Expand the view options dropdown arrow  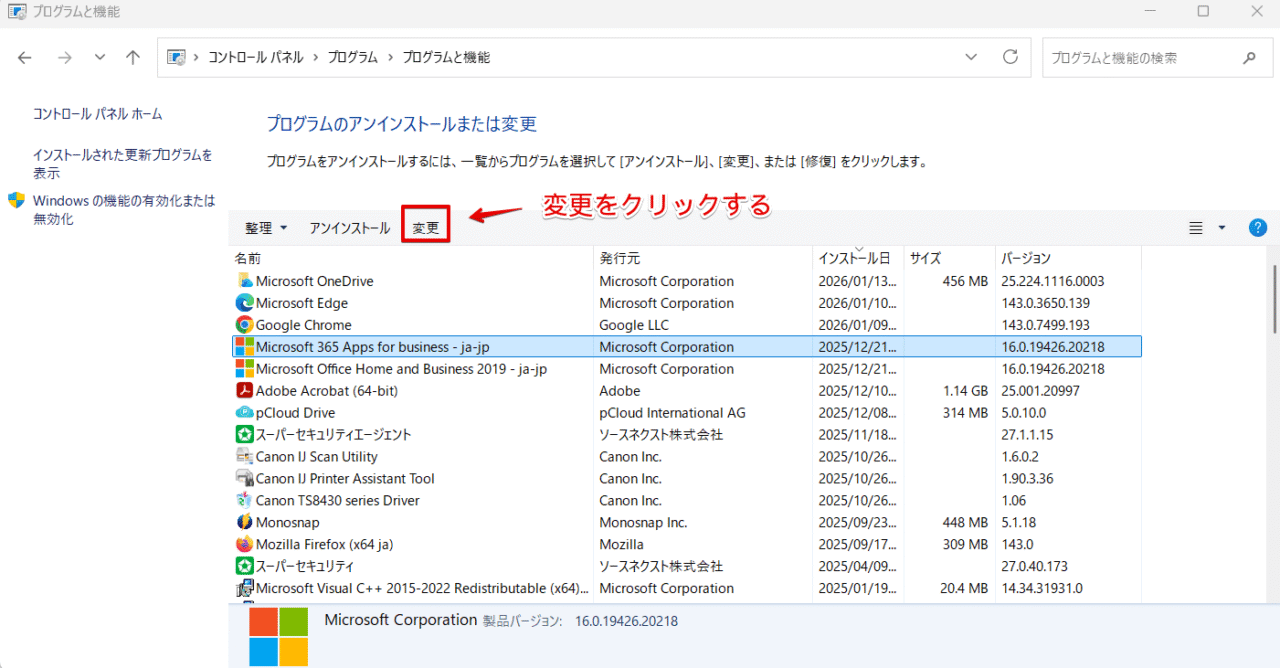tap(1221, 228)
